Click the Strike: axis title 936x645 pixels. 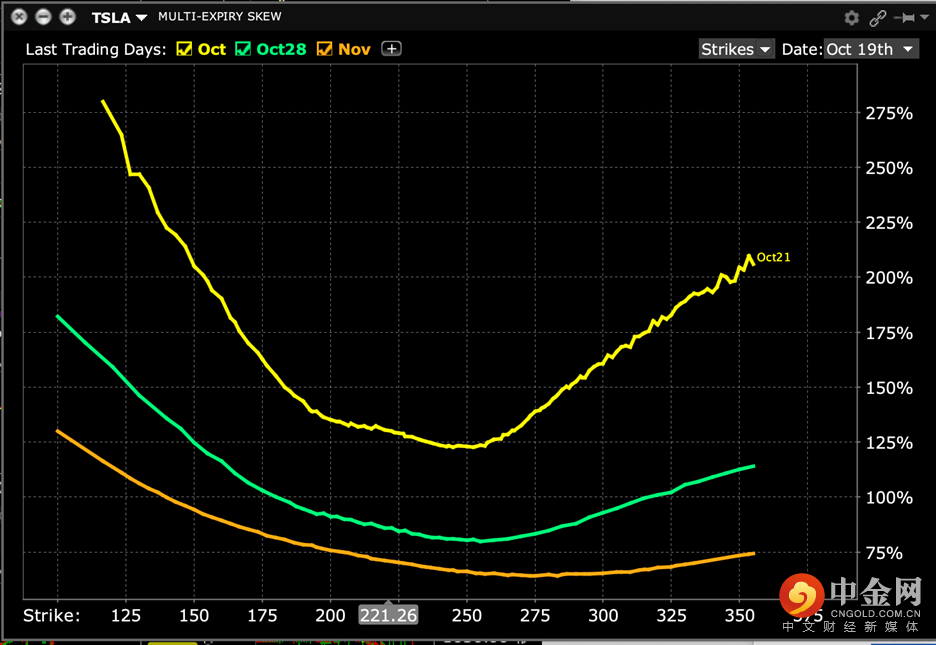(51, 615)
